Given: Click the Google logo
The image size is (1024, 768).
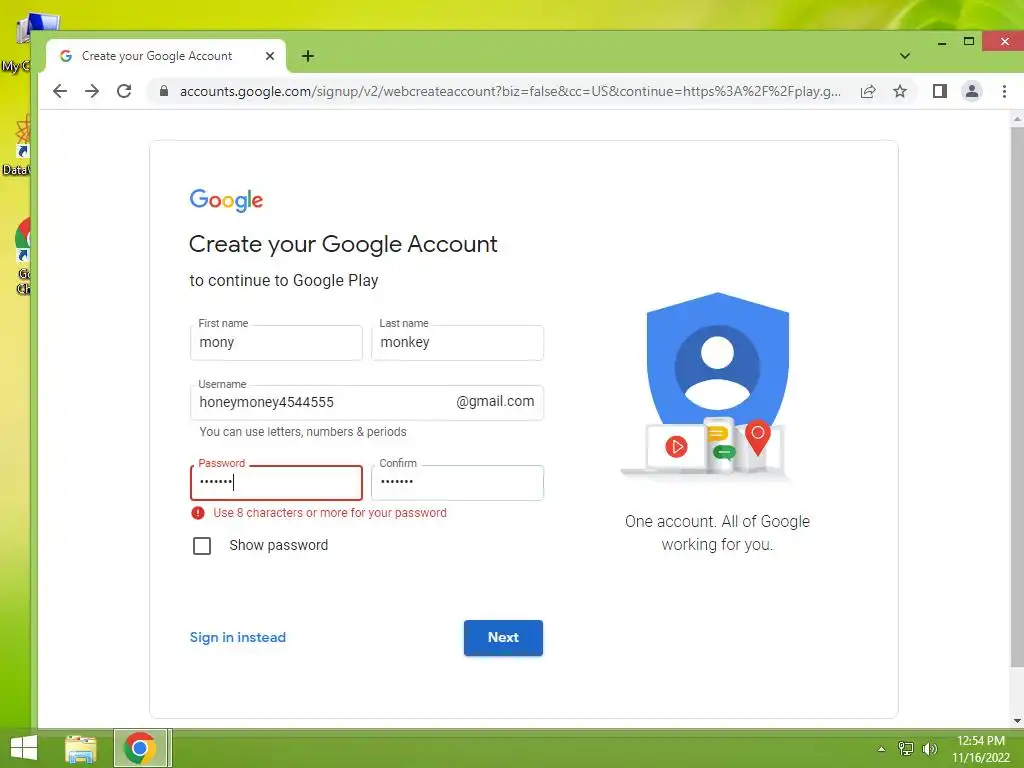Looking at the screenshot, I should 226,200.
